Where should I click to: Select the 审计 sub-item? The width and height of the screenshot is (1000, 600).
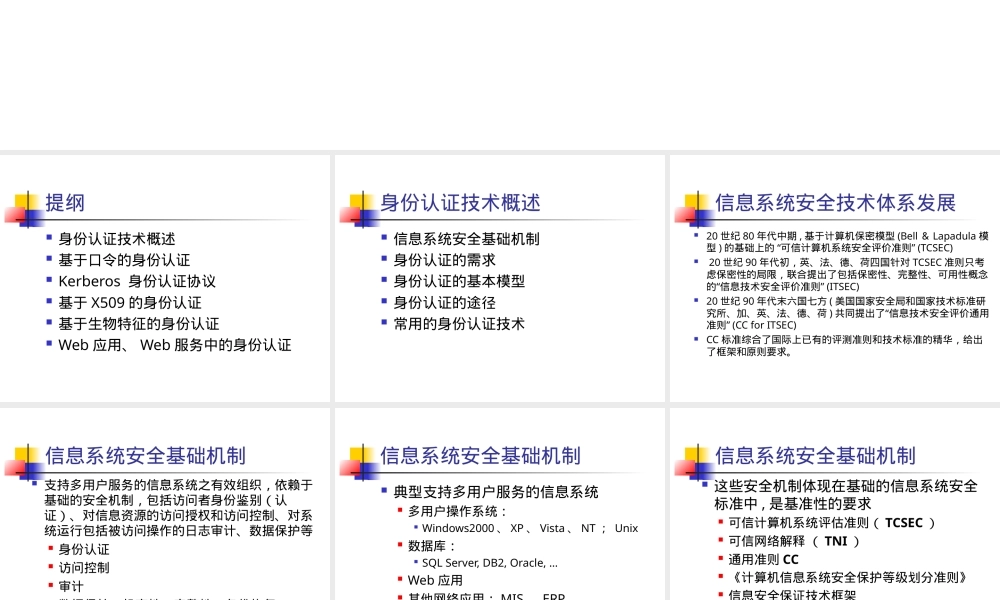(x=71, y=587)
